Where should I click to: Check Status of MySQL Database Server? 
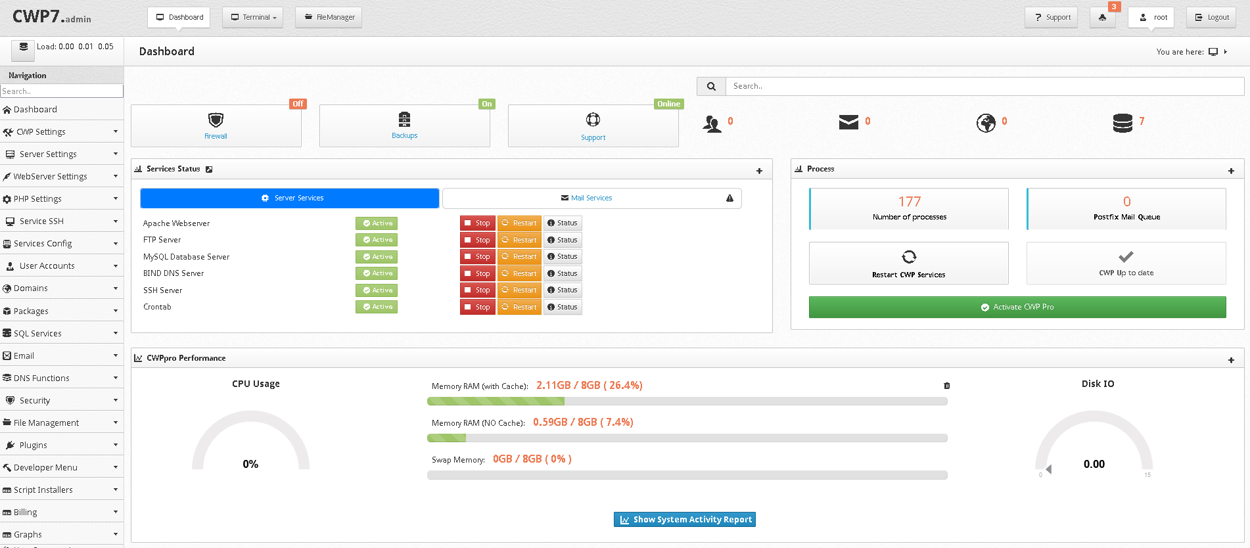pos(563,257)
